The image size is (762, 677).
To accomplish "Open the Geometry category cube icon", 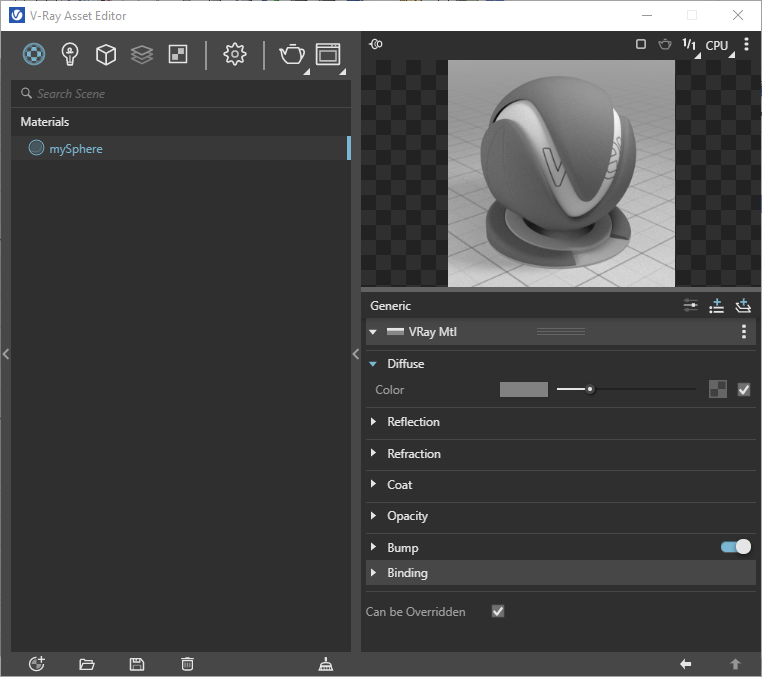I will point(106,54).
